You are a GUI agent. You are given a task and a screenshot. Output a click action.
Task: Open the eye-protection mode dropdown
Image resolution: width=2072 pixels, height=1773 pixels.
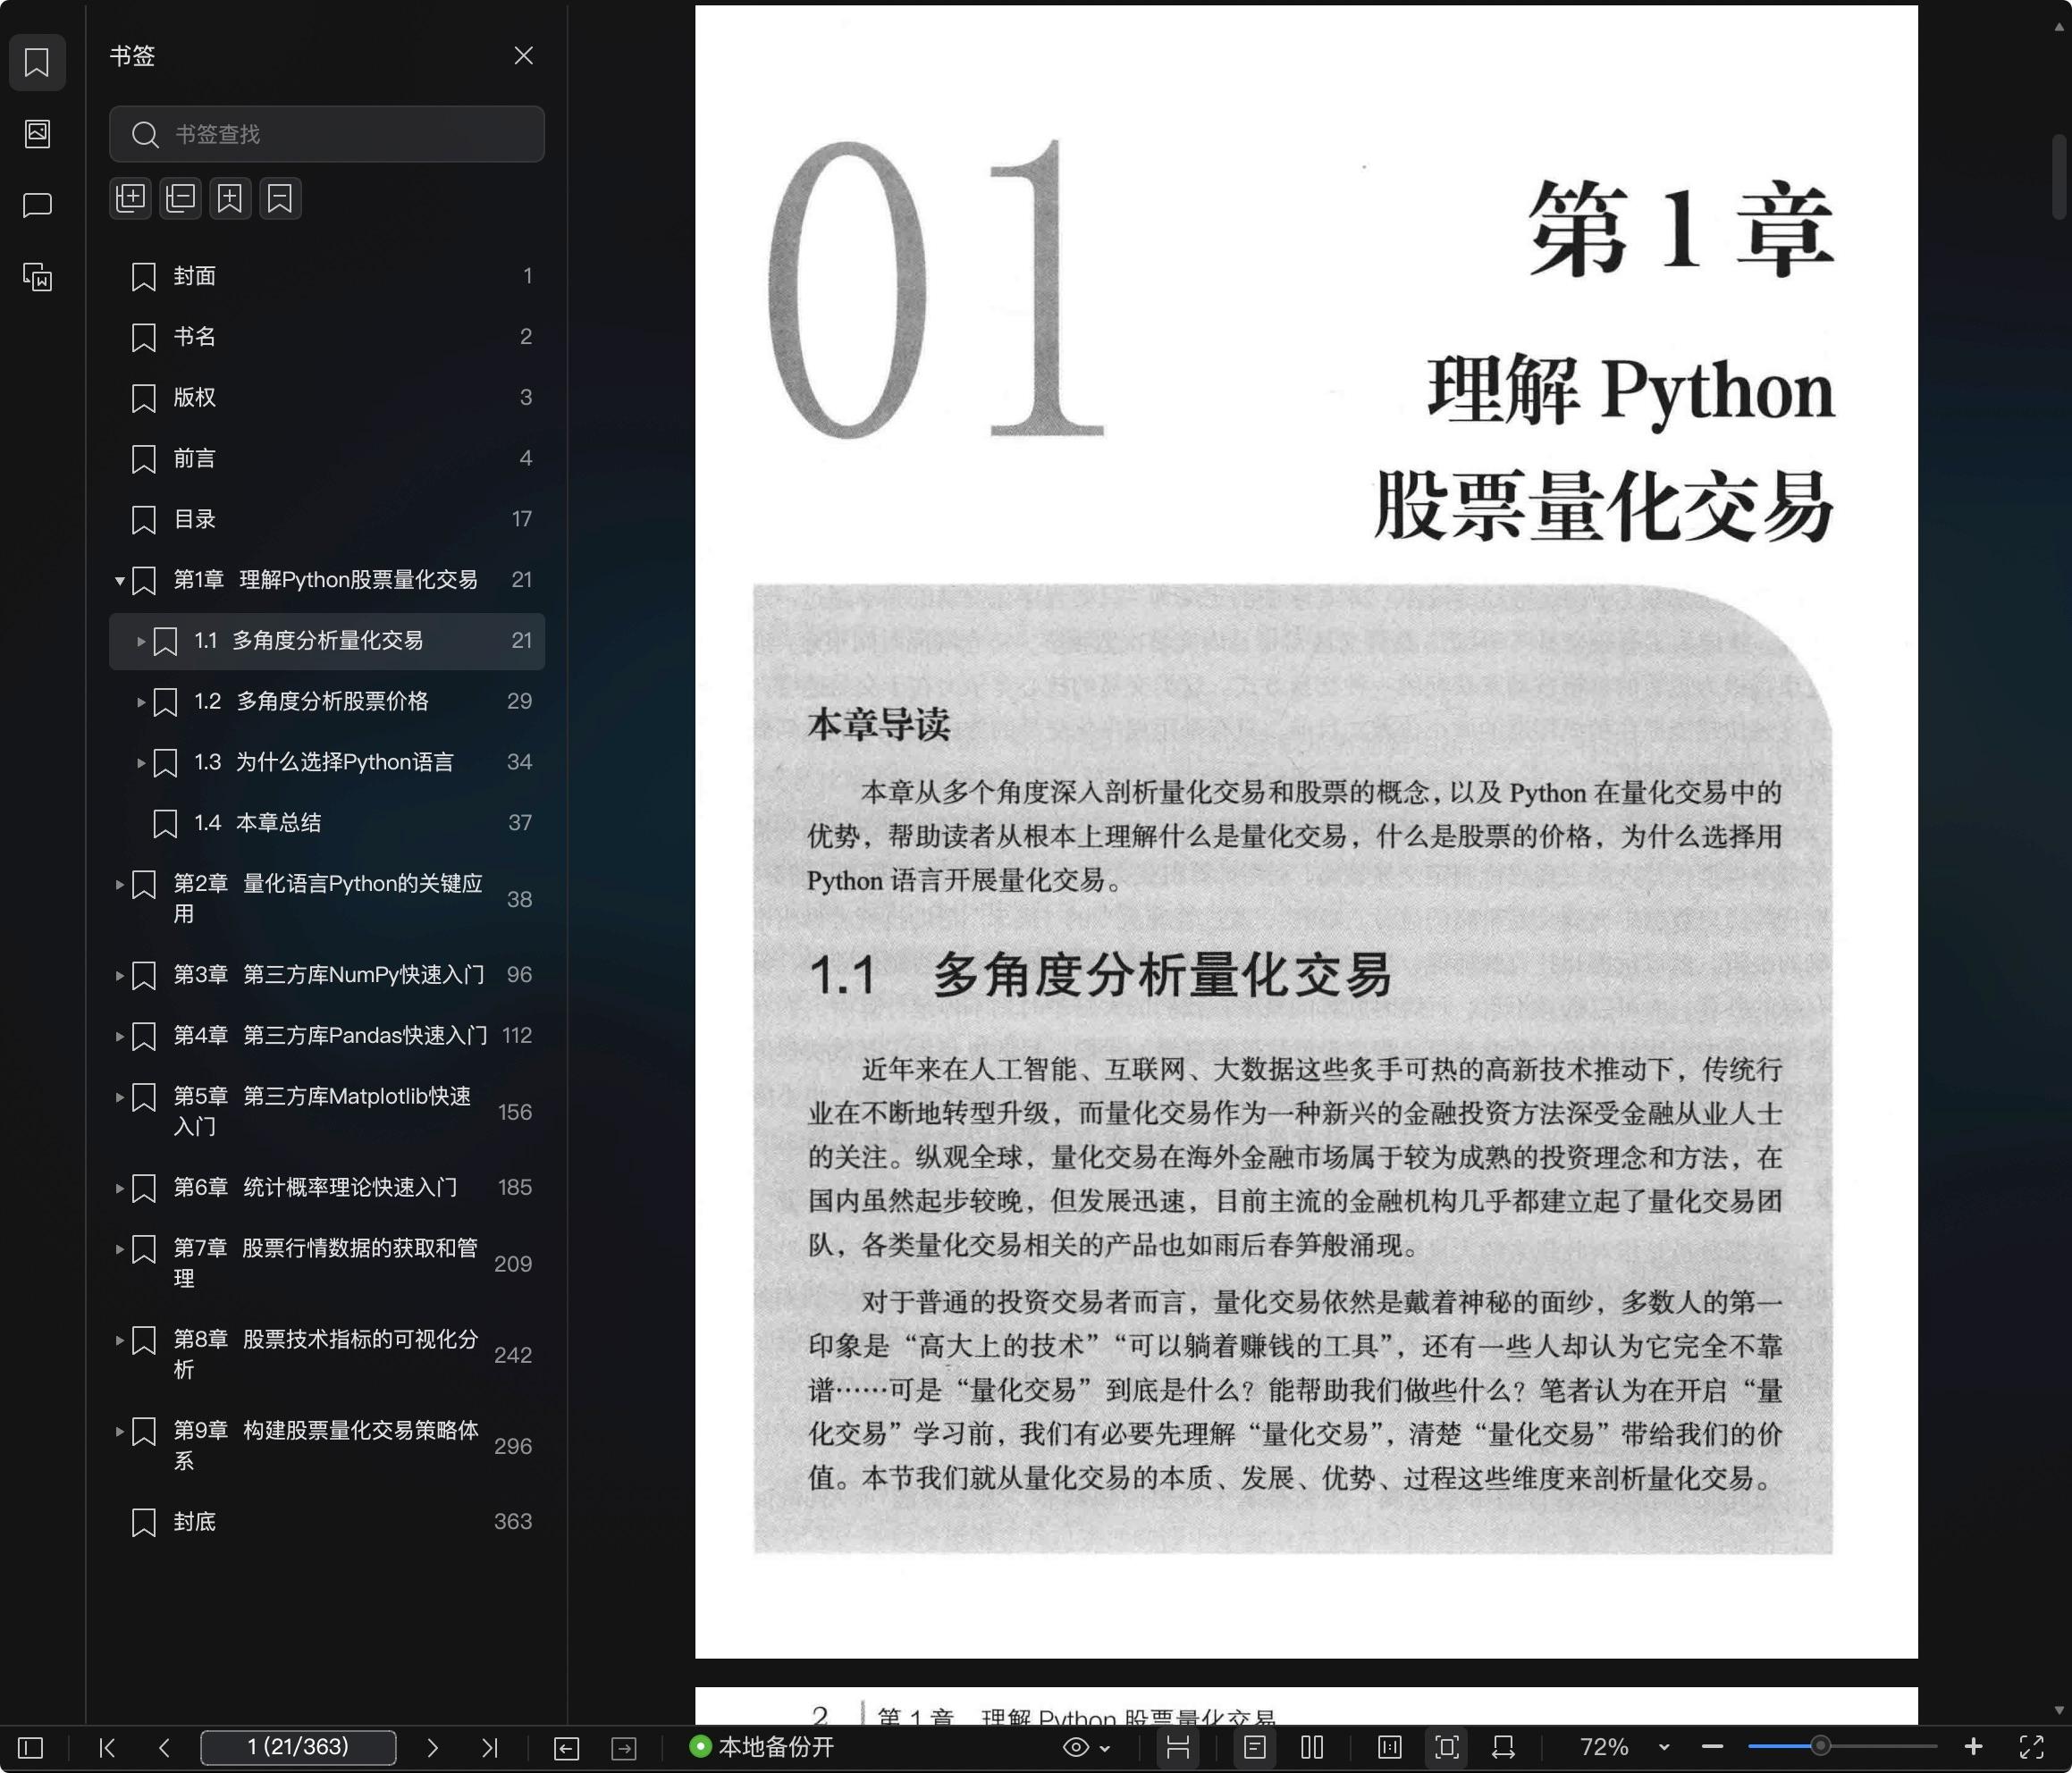(x=1086, y=1747)
